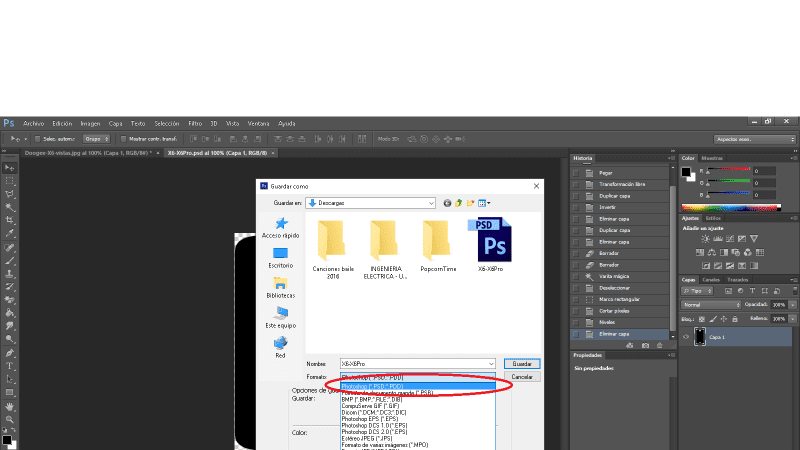Choose Photoshop (*.PSD;*.PDD) format option

tap(417, 387)
